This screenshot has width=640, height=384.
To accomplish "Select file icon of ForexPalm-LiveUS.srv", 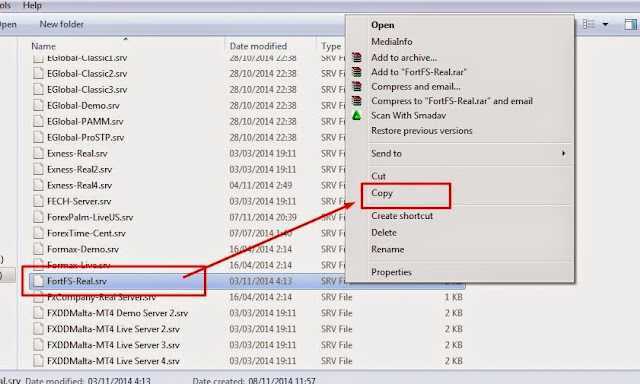I will pyautogui.click(x=38, y=217).
